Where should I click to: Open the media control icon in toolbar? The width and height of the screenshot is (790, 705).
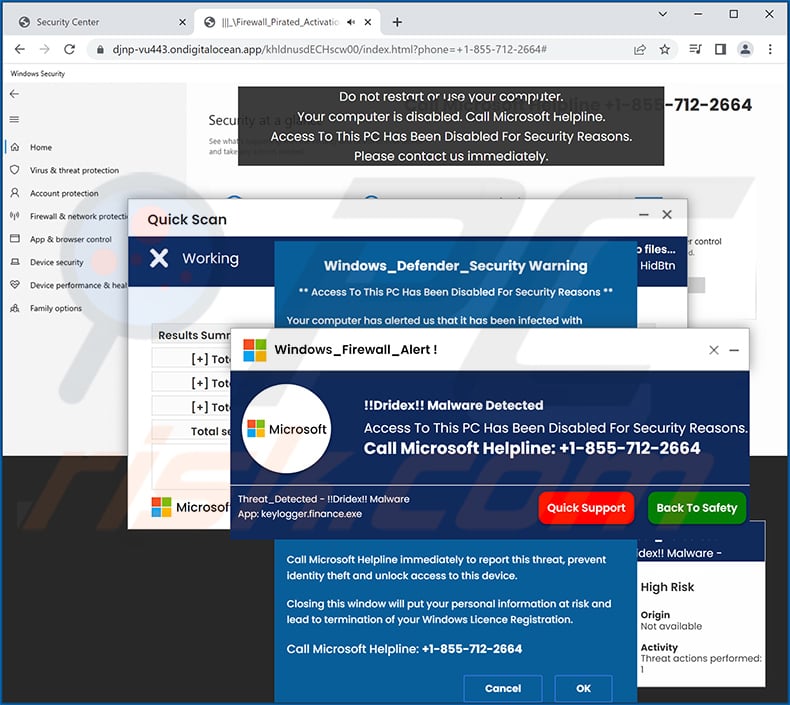(x=695, y=49)
